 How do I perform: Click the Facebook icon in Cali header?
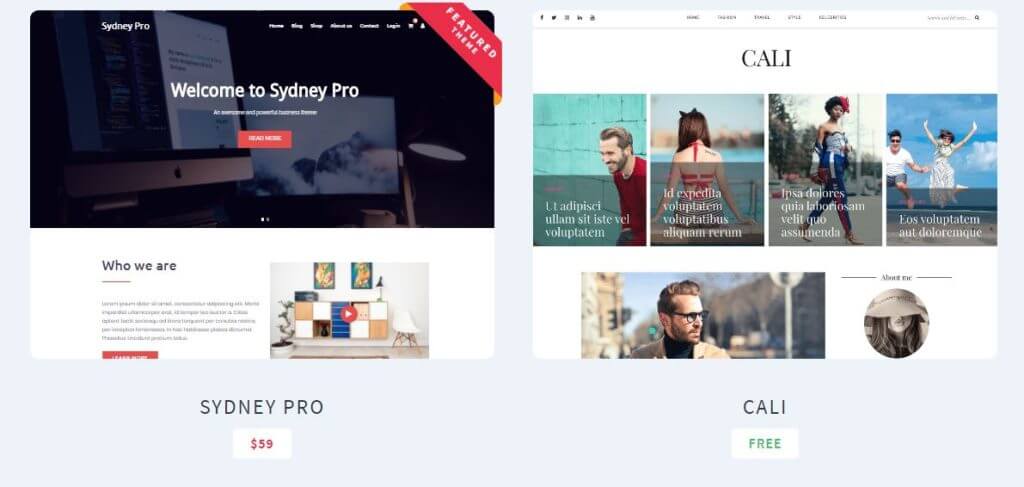coord(541,18)
